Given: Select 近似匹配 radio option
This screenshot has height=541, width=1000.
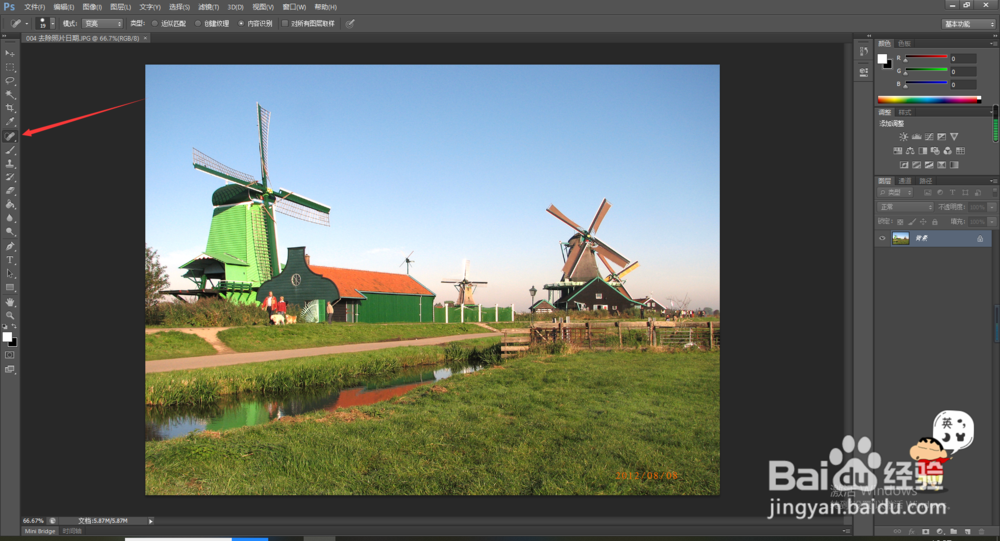Looking at the screenshot, I should (x=154, y=24).
